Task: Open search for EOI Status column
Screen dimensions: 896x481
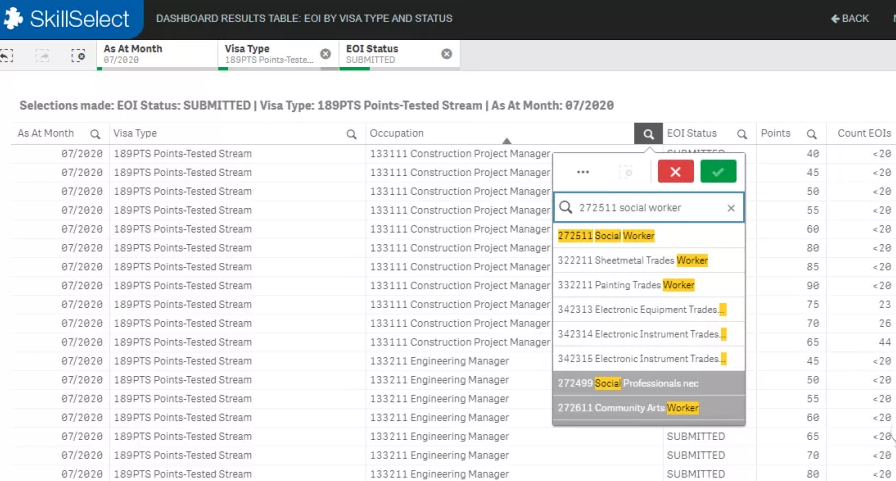Action: coord(742,134)
